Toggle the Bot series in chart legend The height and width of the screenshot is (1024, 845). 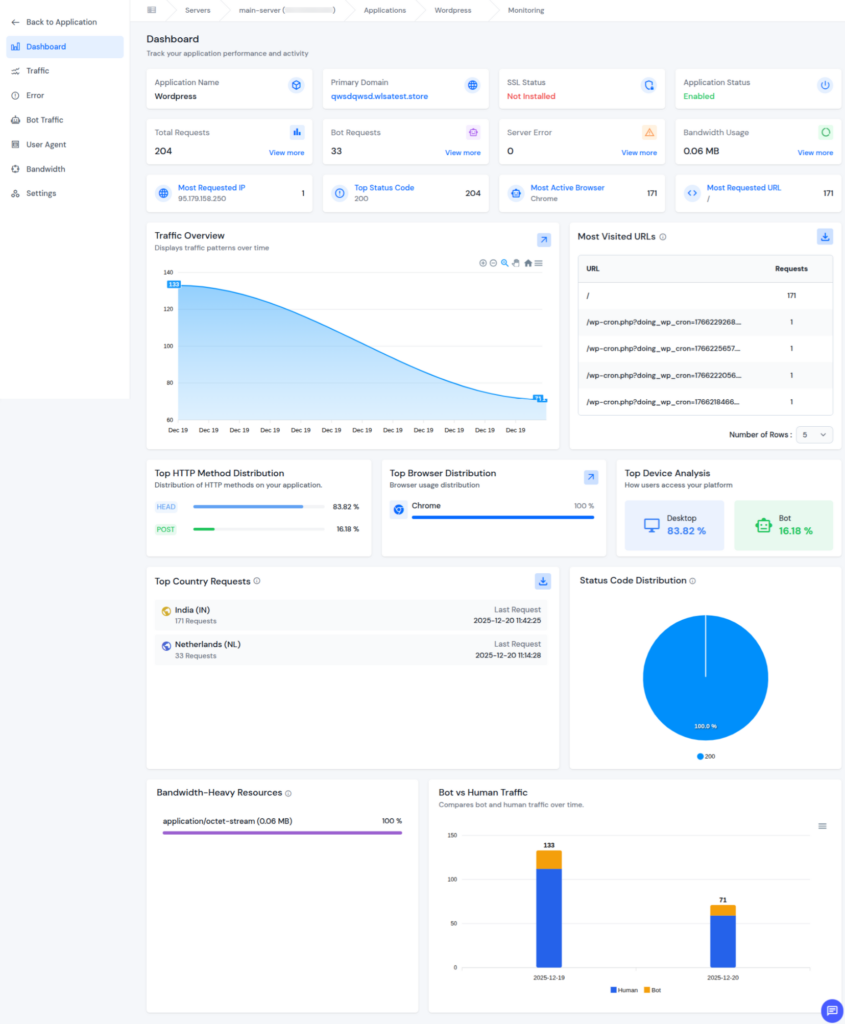pyautogui.click(x=652, y=990)
